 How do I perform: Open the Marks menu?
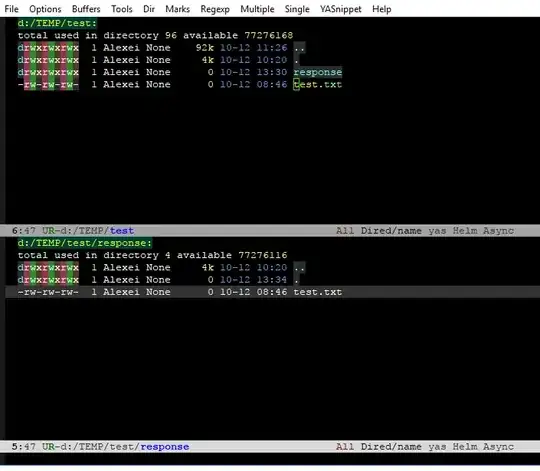pyautogui.click(x=177, y=9)
